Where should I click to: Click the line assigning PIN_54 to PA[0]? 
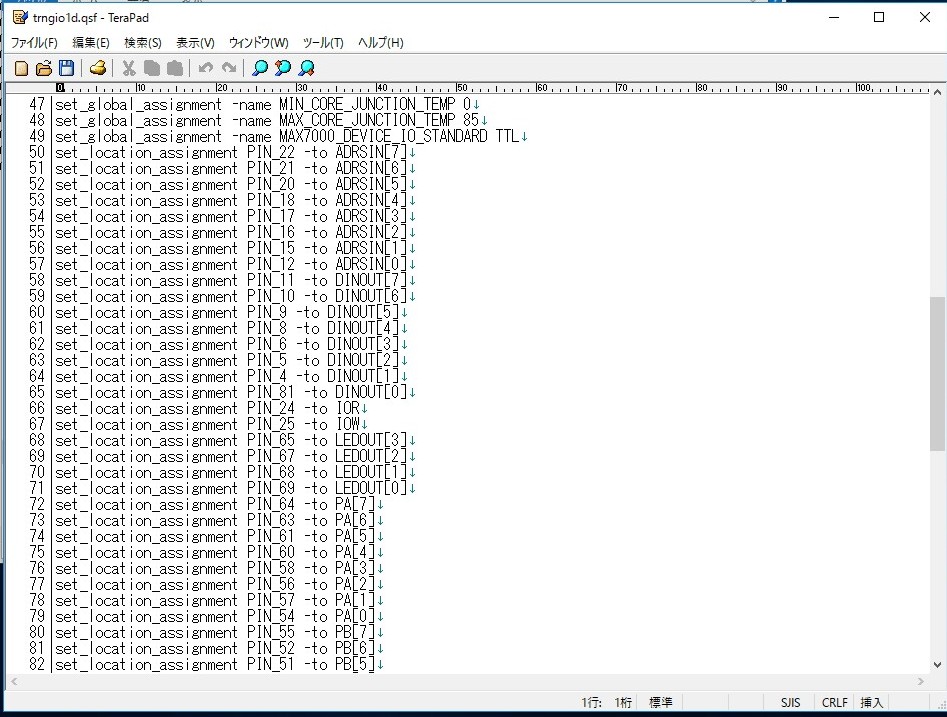coord(216,617)
